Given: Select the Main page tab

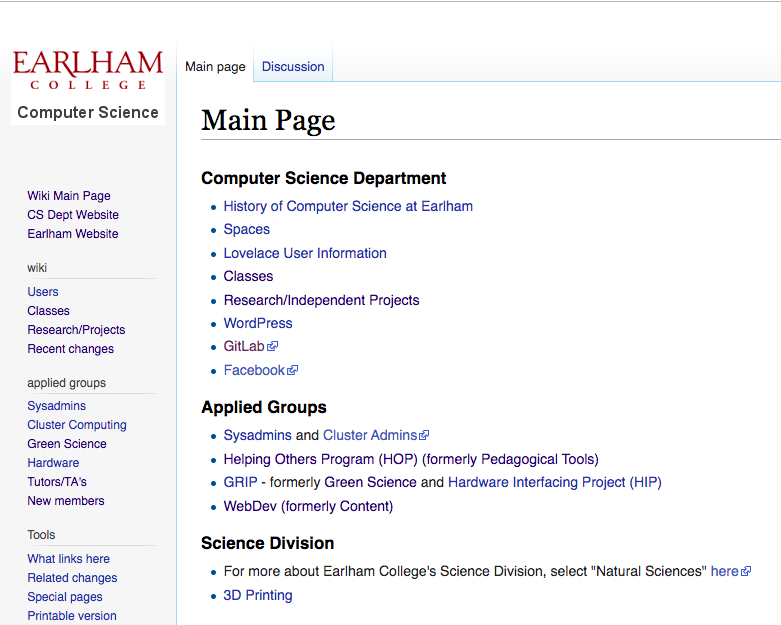Looking at the screenshot, I should [x=215, y=67].
